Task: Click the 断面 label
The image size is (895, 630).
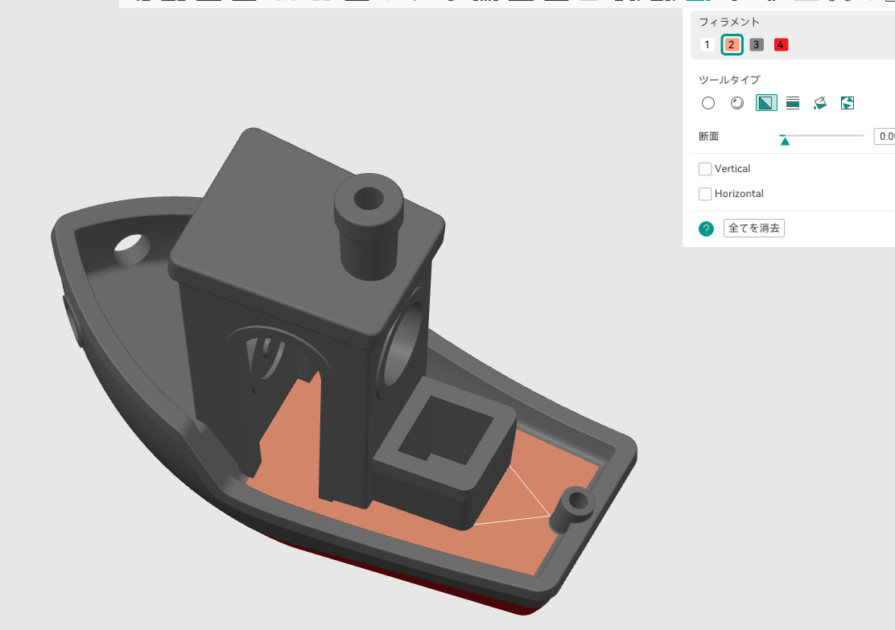Action: click(708, 136)
